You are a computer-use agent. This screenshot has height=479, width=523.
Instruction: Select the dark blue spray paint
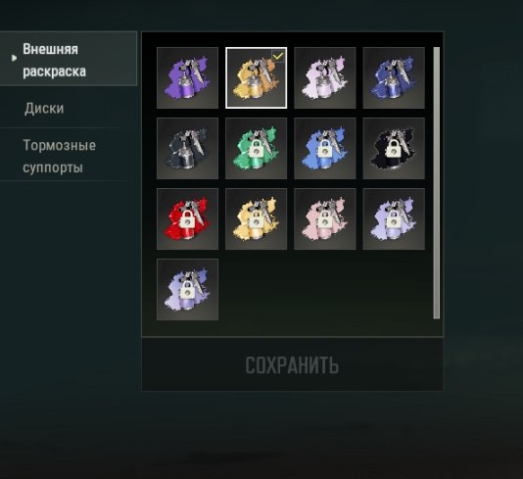[394, 78]
